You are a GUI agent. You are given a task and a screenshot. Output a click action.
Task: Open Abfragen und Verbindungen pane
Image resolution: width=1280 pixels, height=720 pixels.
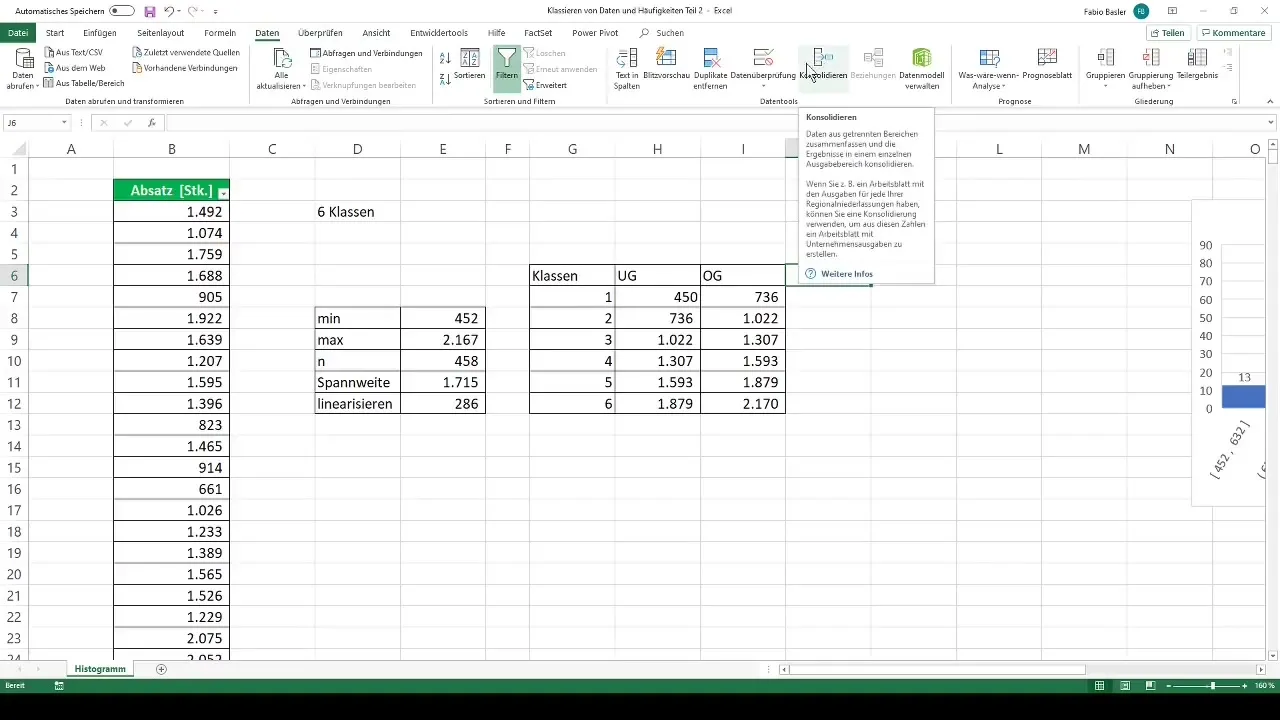coord(366,53)
